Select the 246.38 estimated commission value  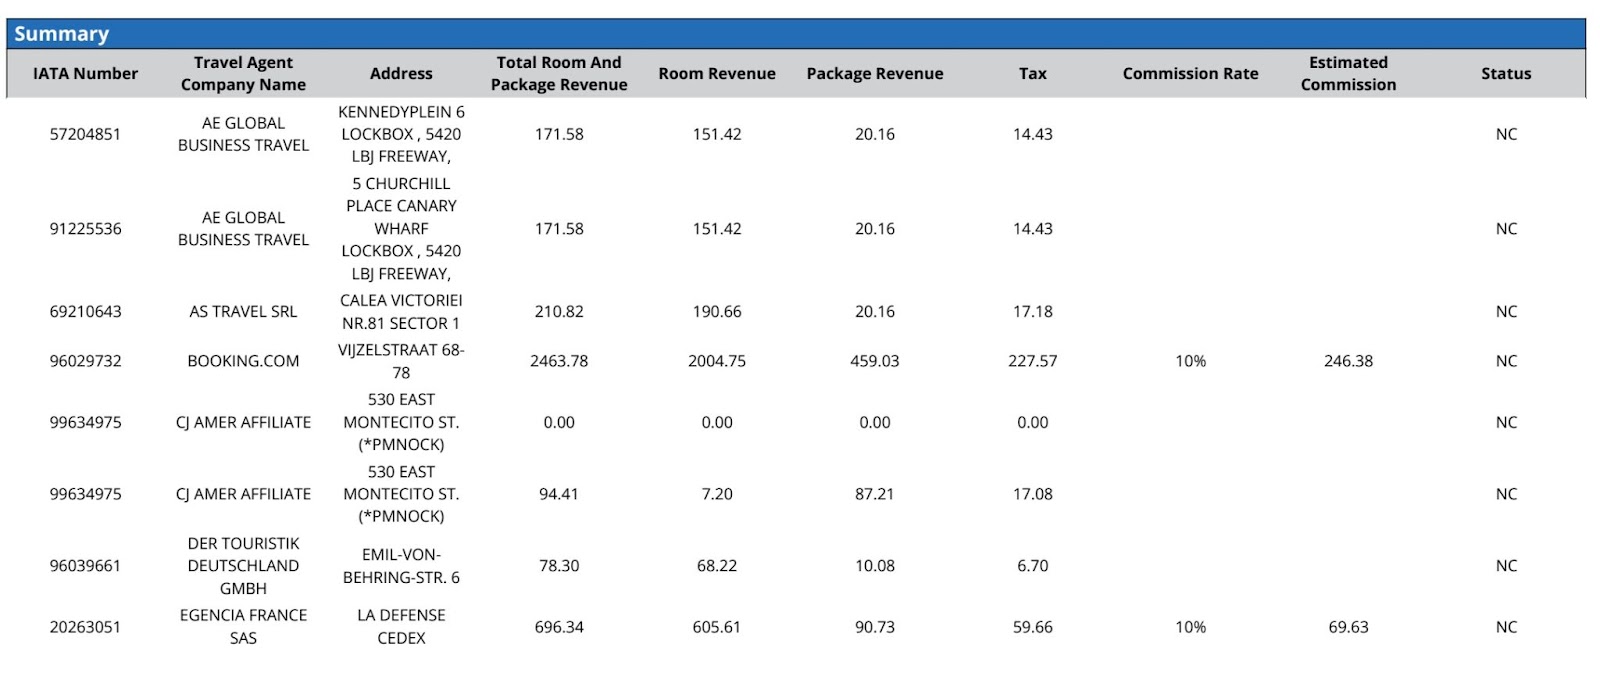(x=1348, y=361)
